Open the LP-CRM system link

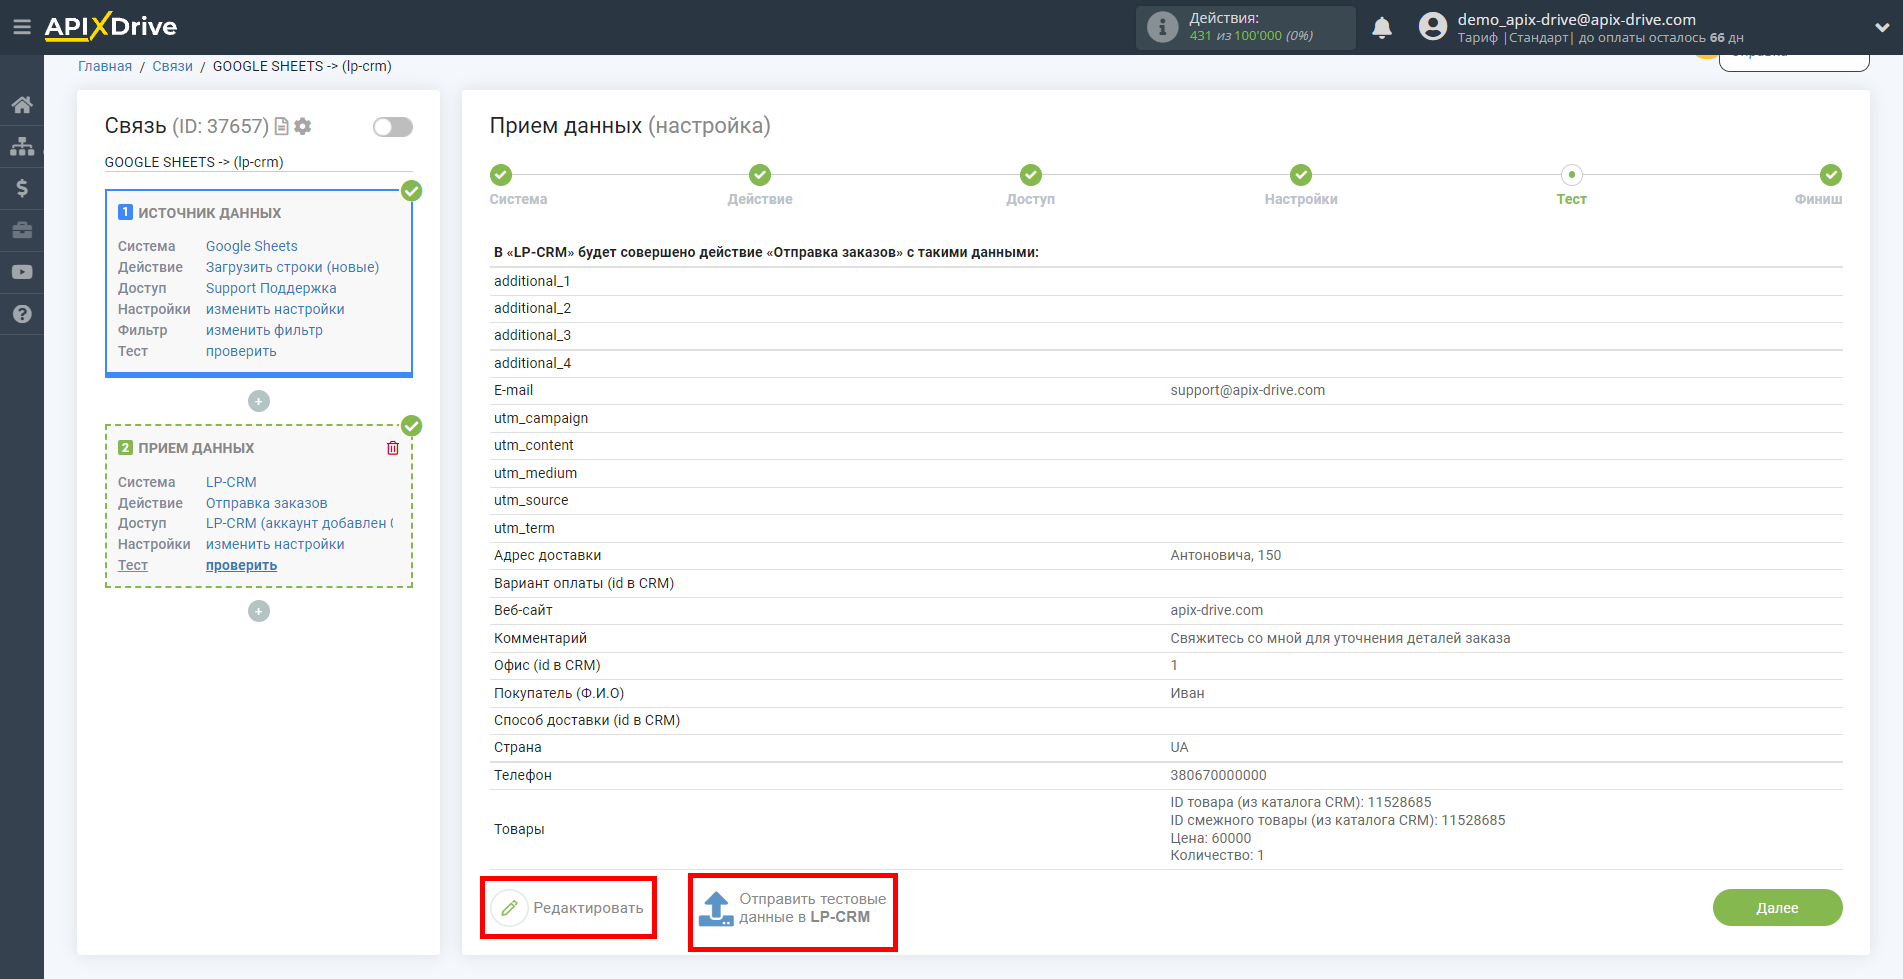point(231,482)
